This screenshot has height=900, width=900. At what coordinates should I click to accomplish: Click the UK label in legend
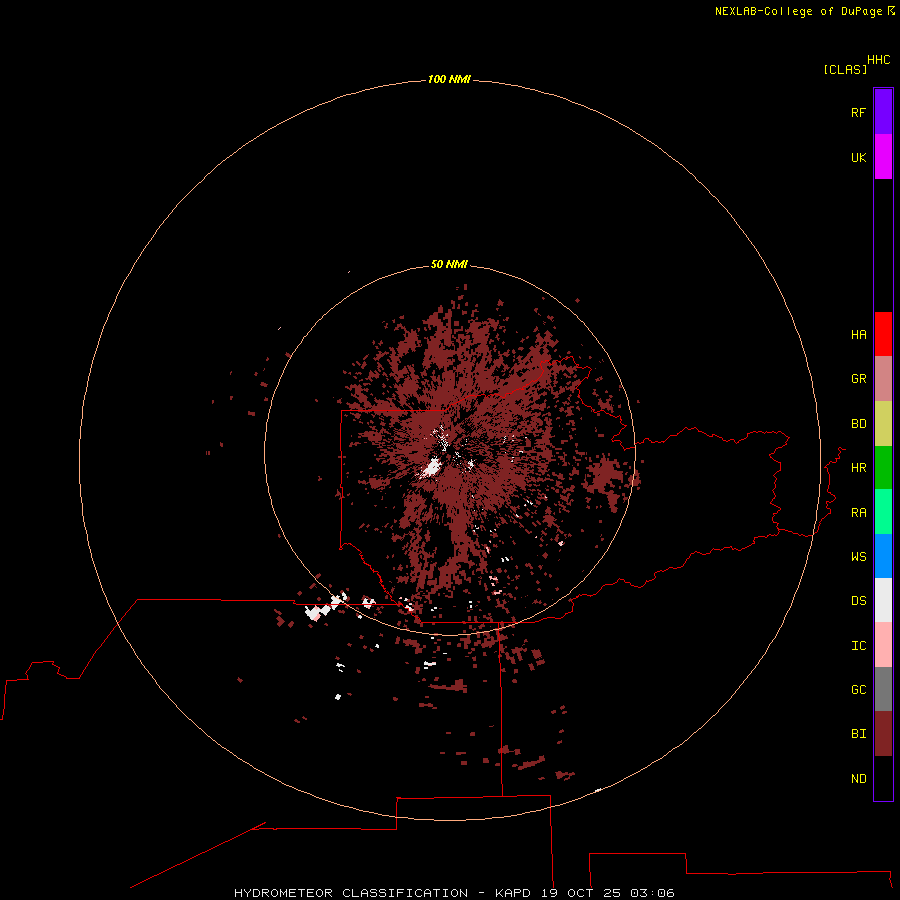[x=858, y=158]
